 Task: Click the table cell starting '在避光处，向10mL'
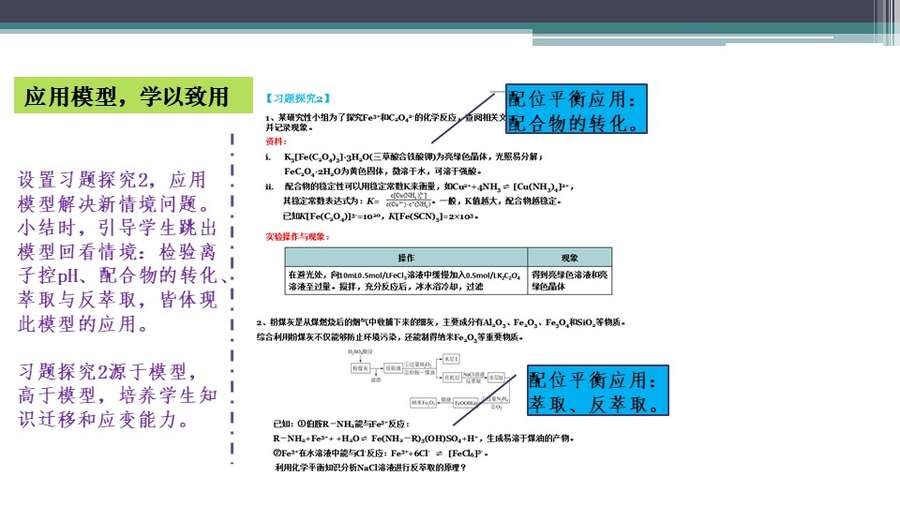click(406, 281)
